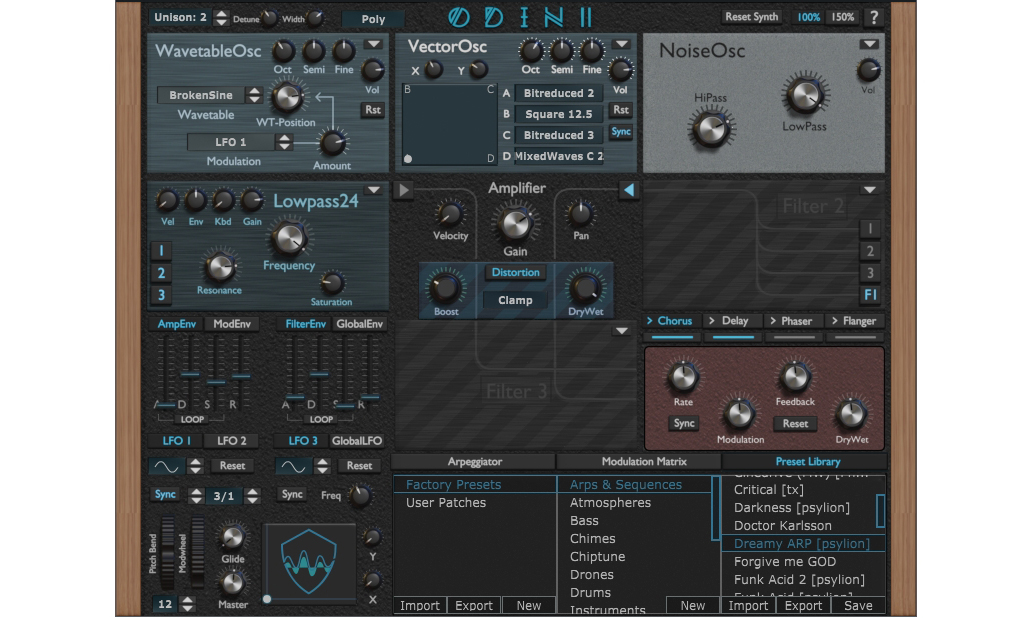
Task: Click the Saturation knob in the filter
Action: click(332, 283)
